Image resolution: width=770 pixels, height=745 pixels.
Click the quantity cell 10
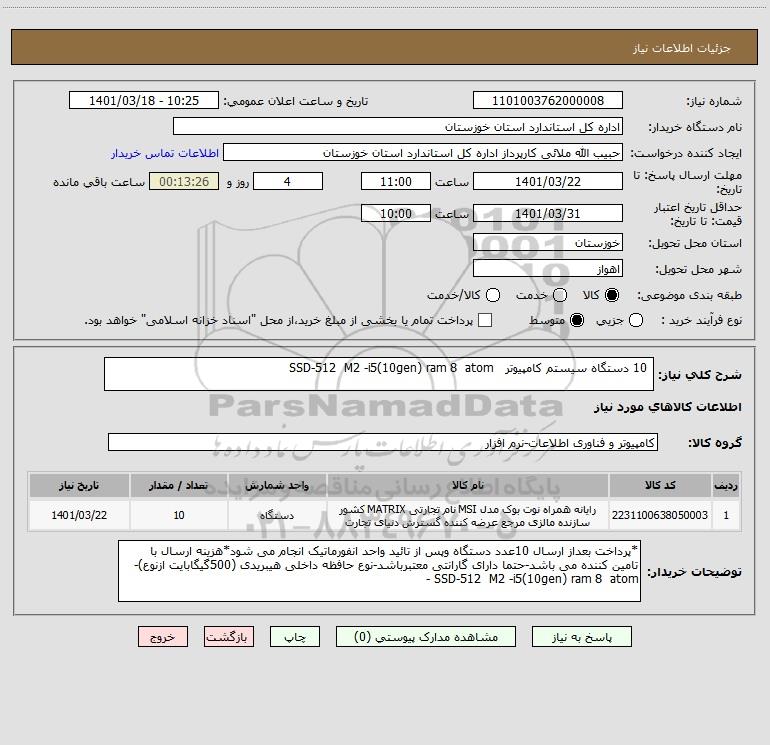179,515
